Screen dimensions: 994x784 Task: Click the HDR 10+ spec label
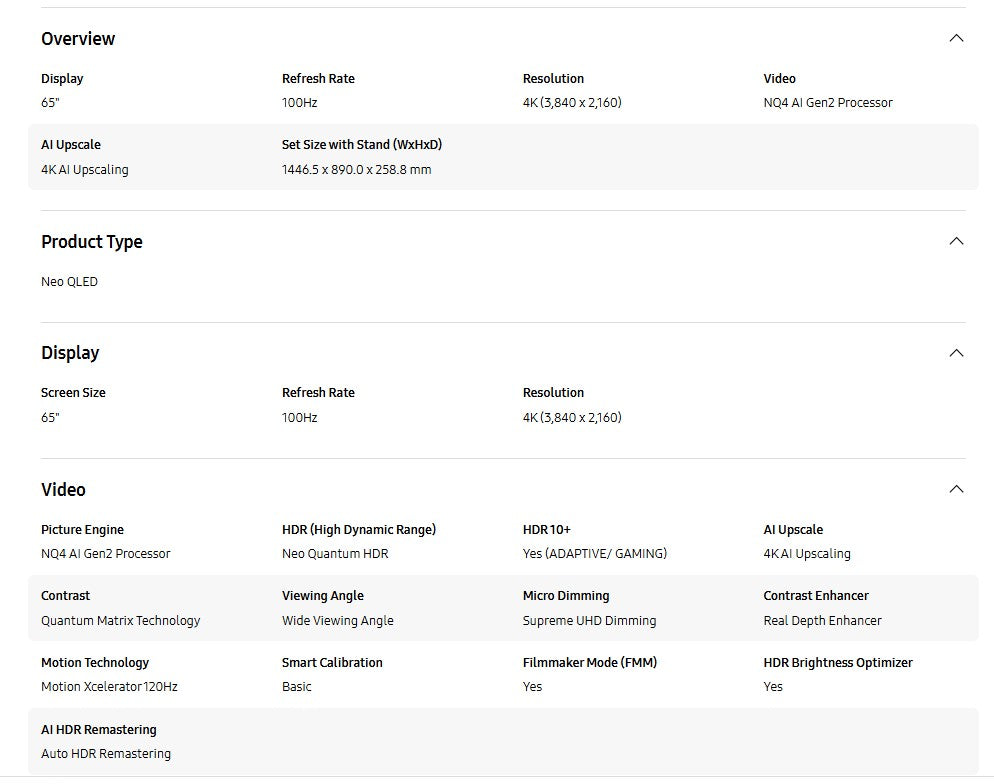(x=547, y=530)
